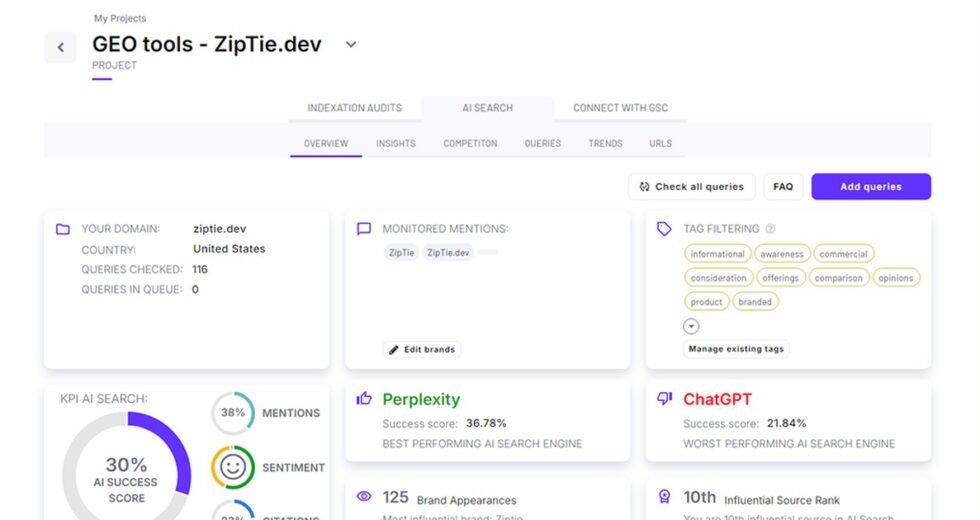Open the Connect with GSC tab

point(621,108)
